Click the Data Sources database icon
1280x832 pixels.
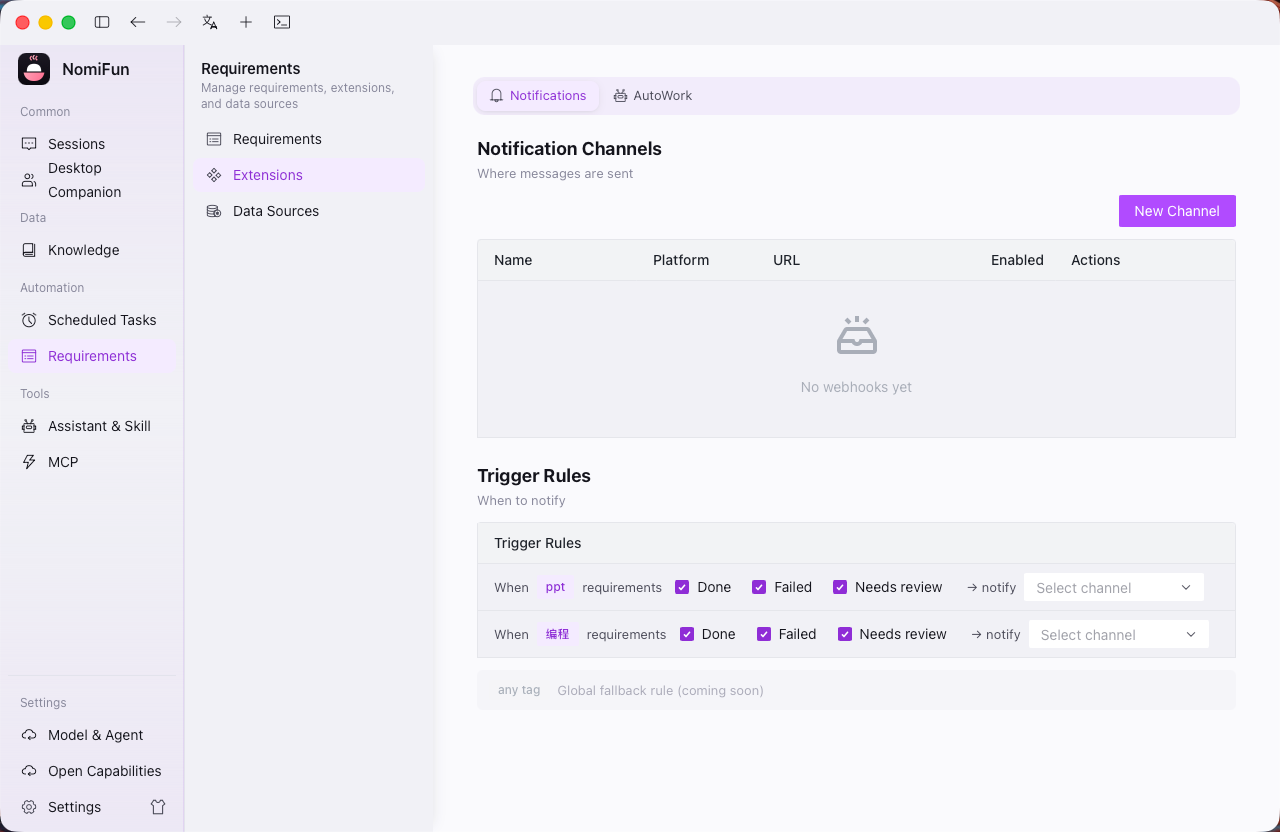(x=214, y=211)
